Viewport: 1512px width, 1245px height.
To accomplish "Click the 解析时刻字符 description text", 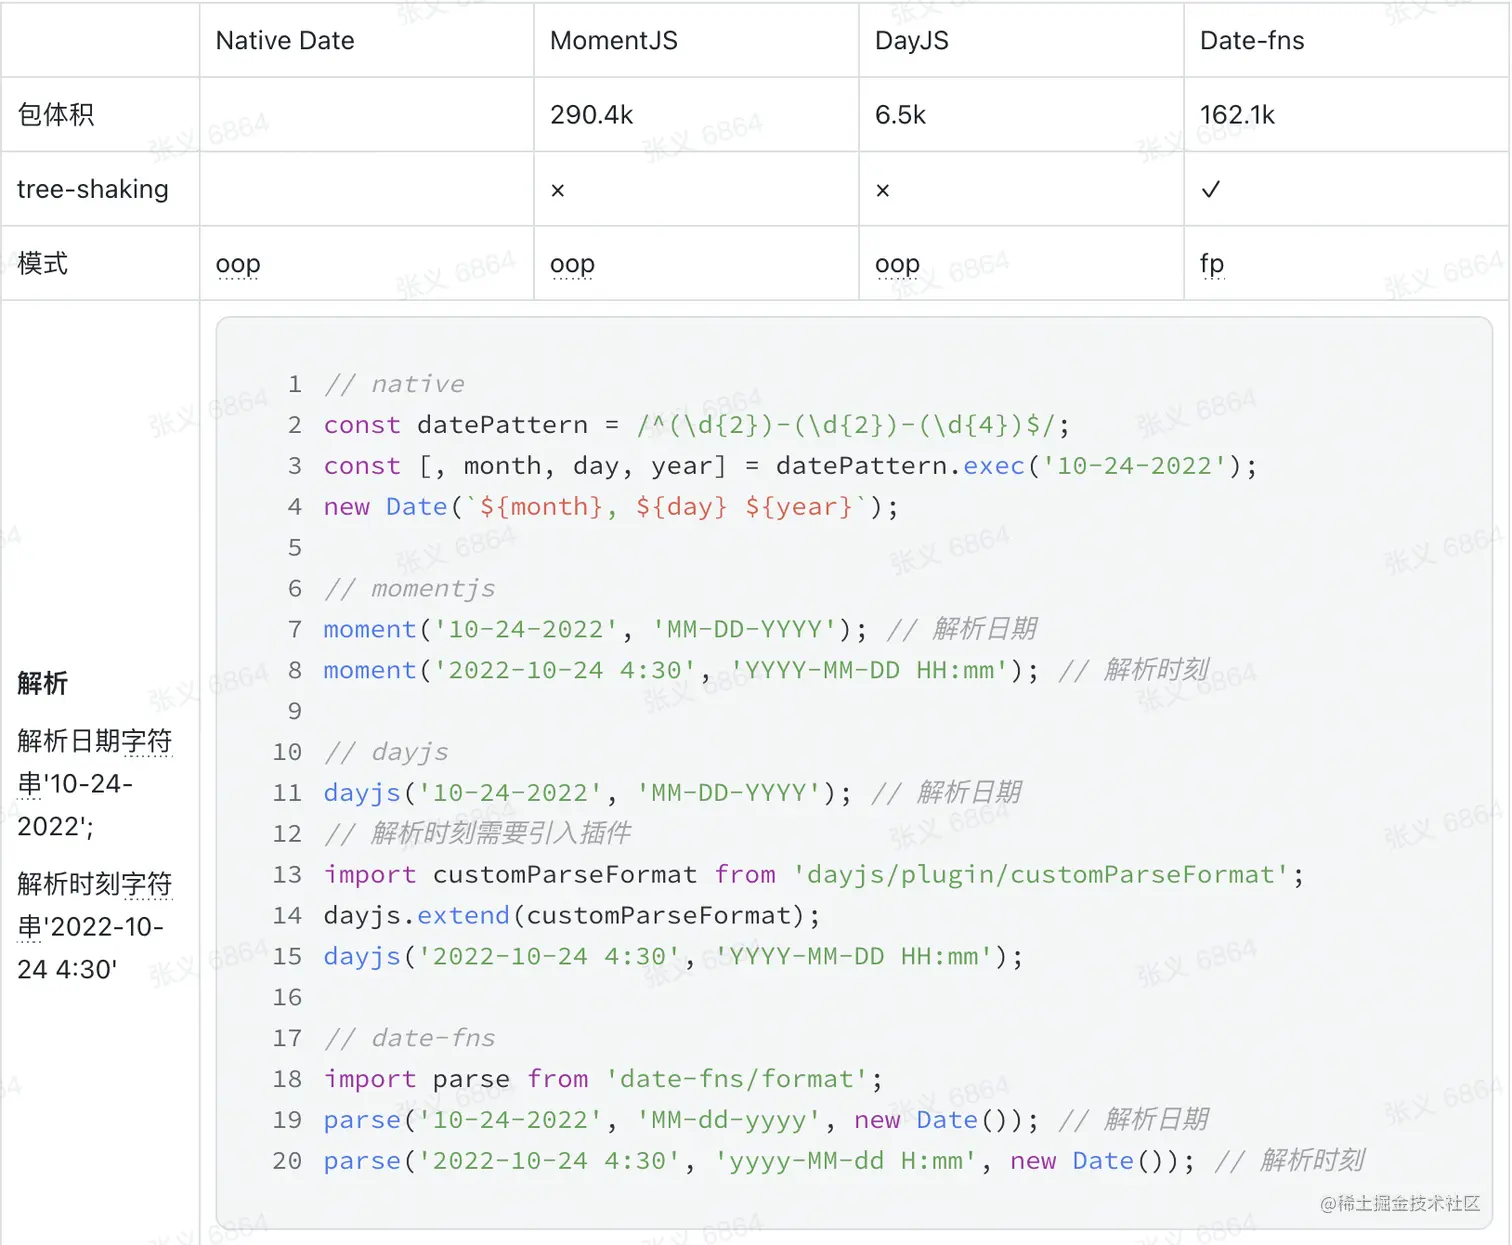I will point(94,884).
